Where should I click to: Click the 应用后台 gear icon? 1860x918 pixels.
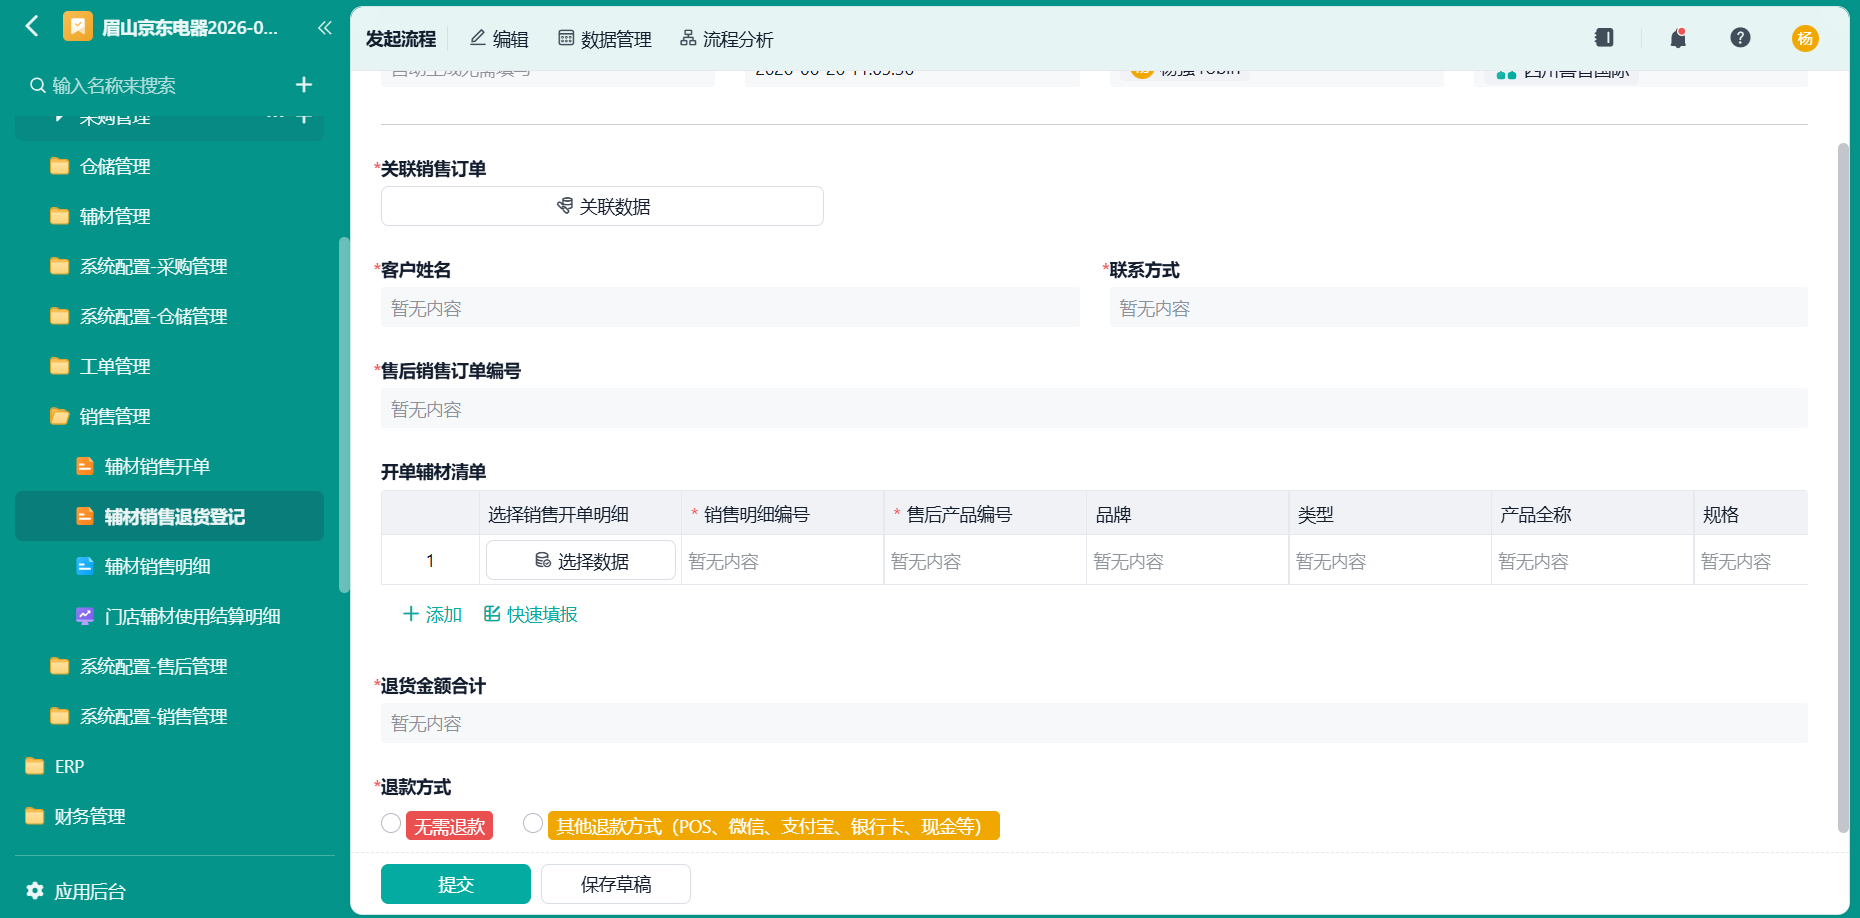click(35, 890)
